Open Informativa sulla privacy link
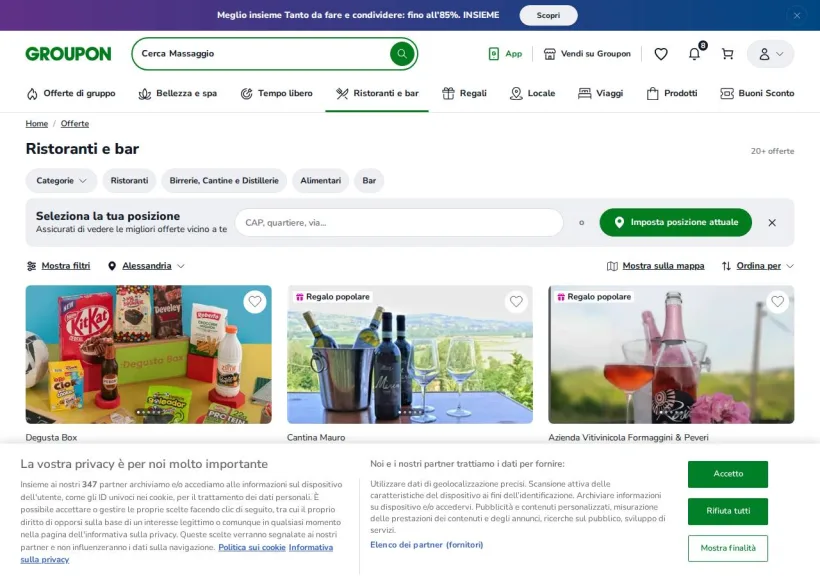820x577 pixels. click(311, 547)
